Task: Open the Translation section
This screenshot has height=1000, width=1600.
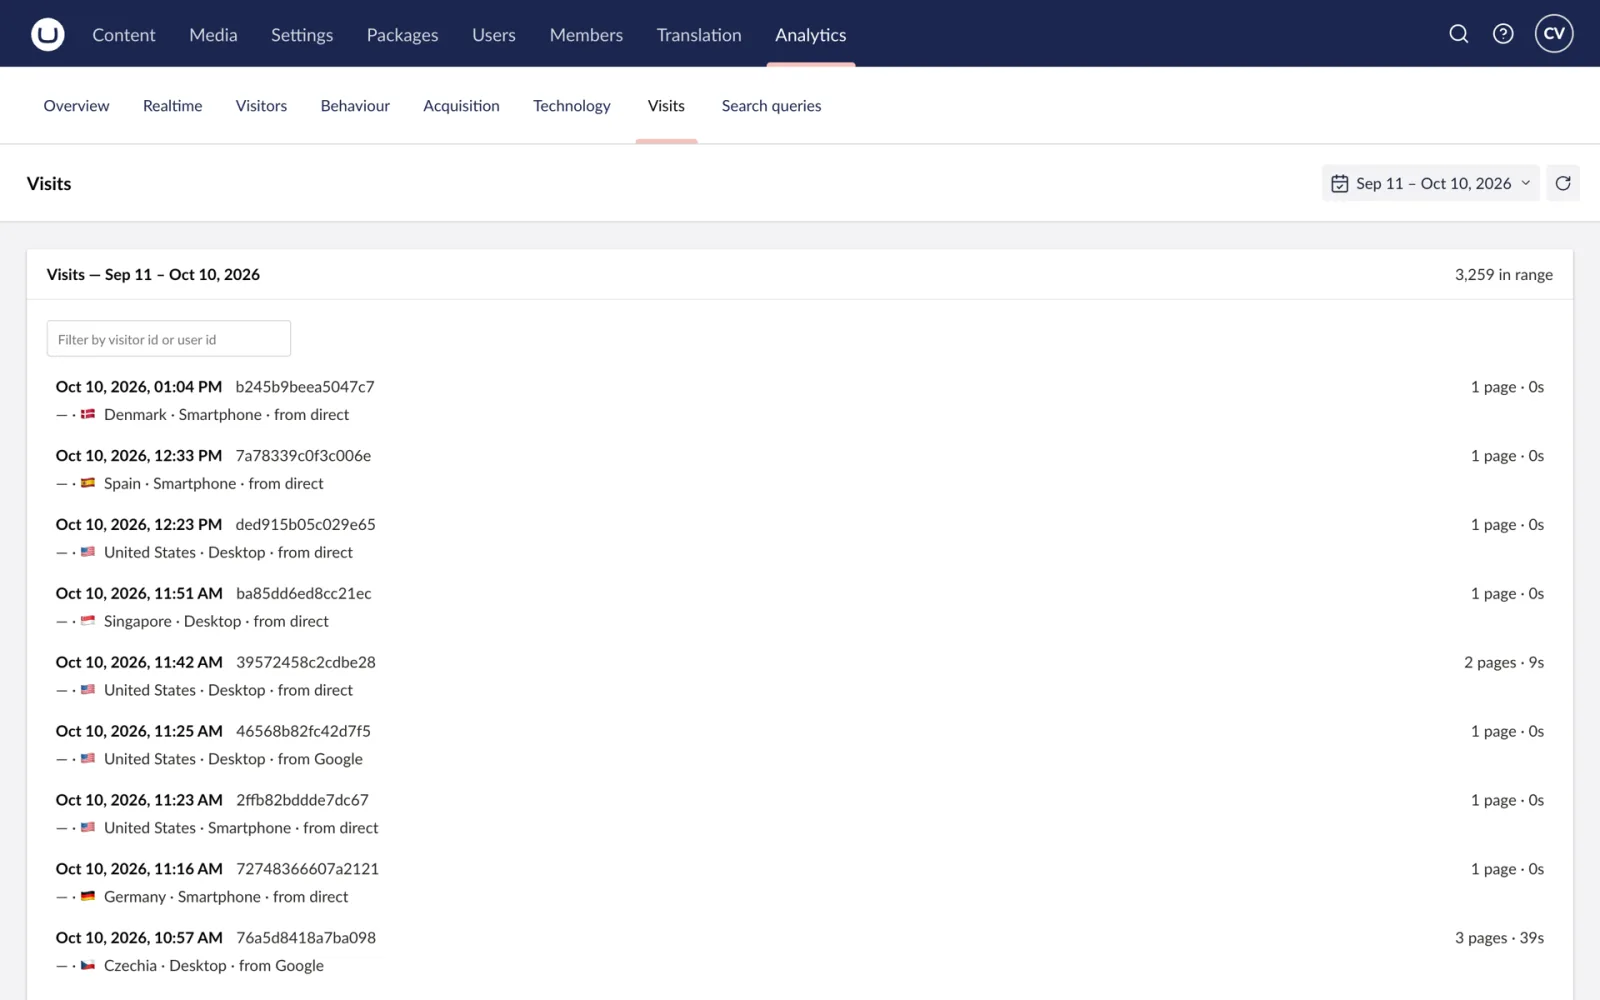Action: pyautogui.click(x=699, y=35)
